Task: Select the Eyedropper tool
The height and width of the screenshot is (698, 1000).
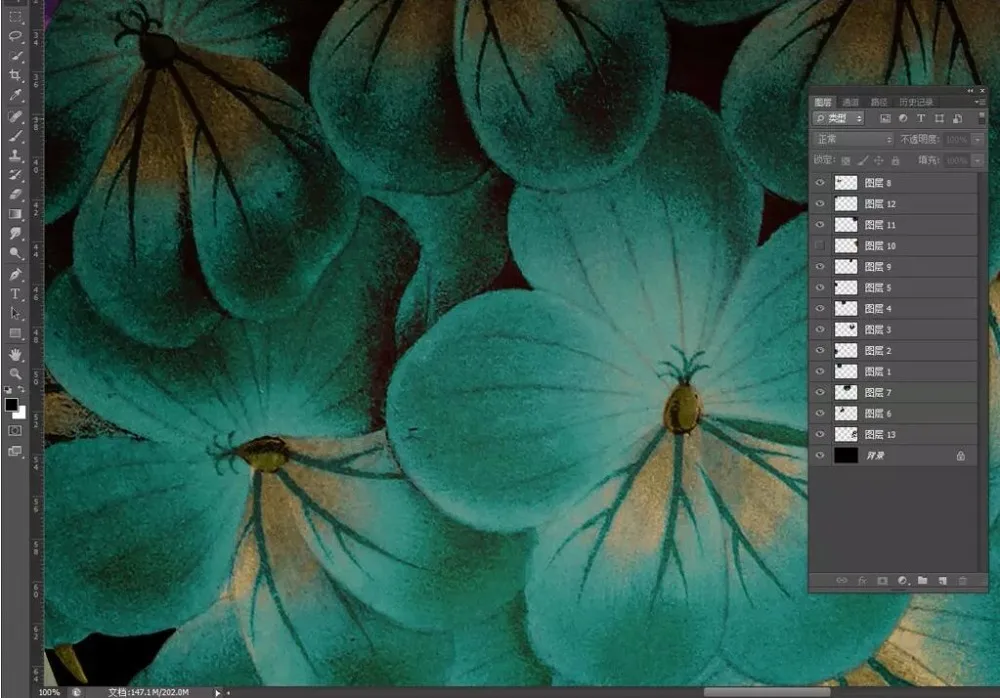Action: [15, 96]
